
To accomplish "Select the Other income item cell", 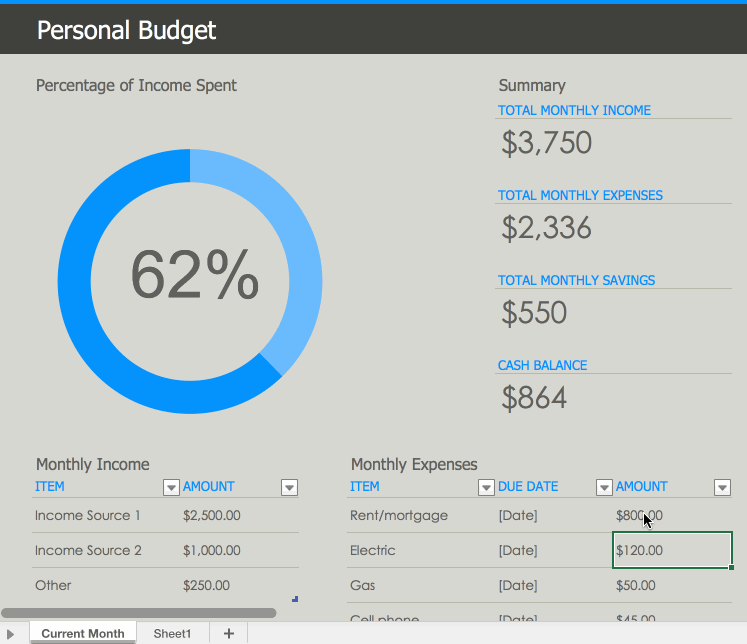I will (106, 585).
